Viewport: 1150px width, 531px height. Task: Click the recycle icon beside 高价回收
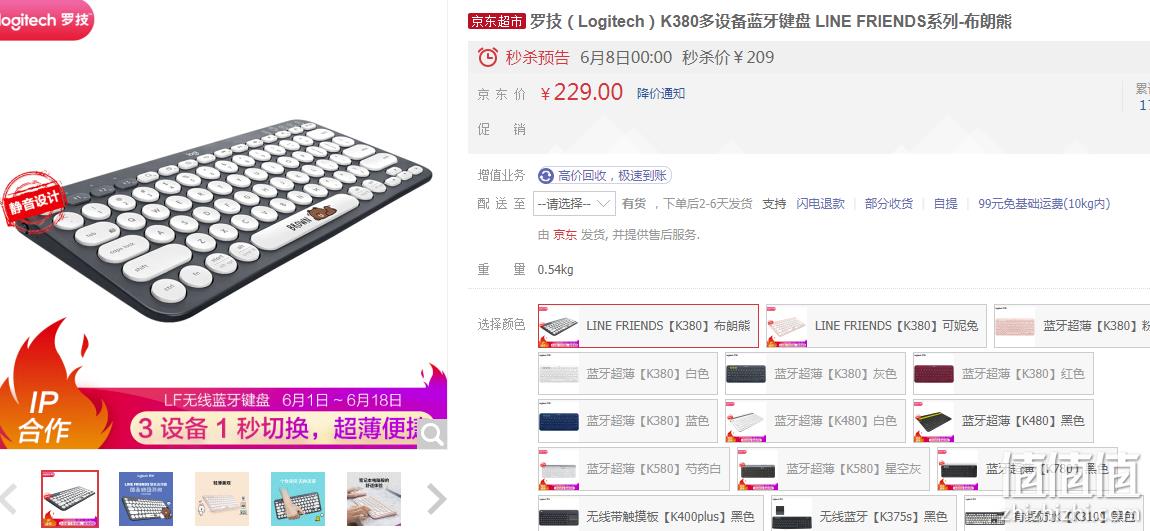(x=546, y=175)
